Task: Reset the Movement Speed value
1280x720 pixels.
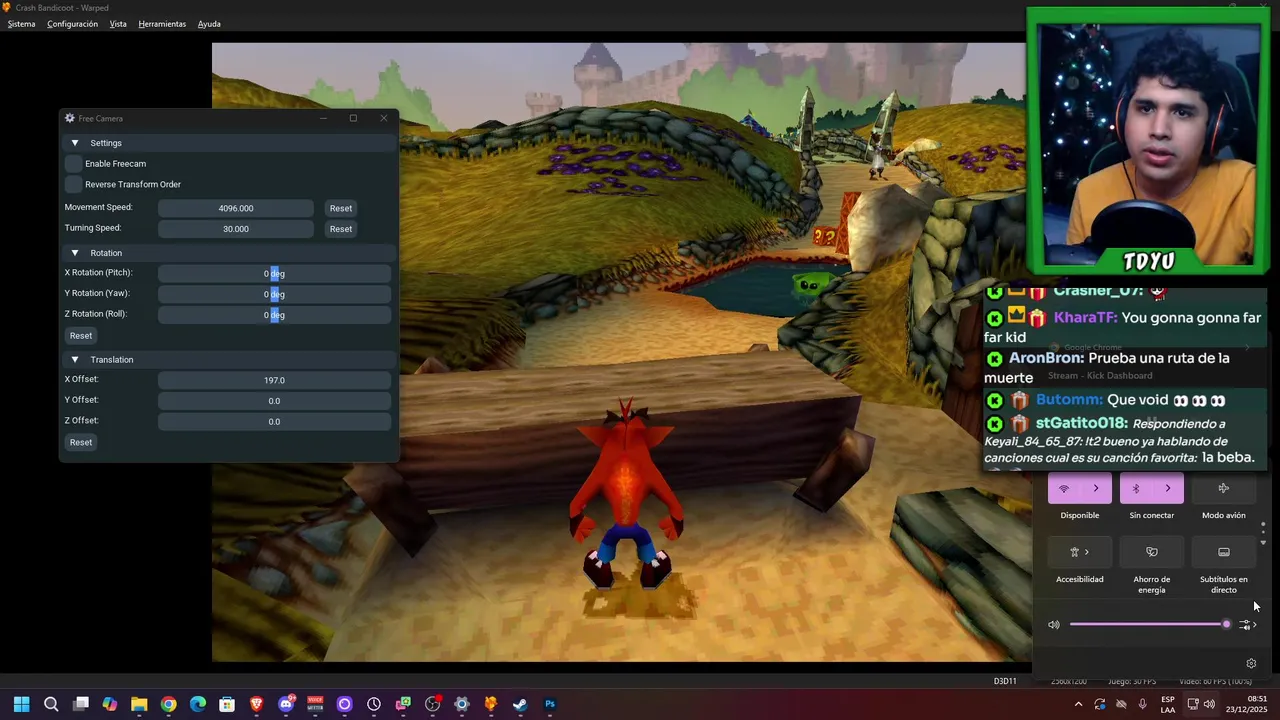Action: [x=341, y=208]
